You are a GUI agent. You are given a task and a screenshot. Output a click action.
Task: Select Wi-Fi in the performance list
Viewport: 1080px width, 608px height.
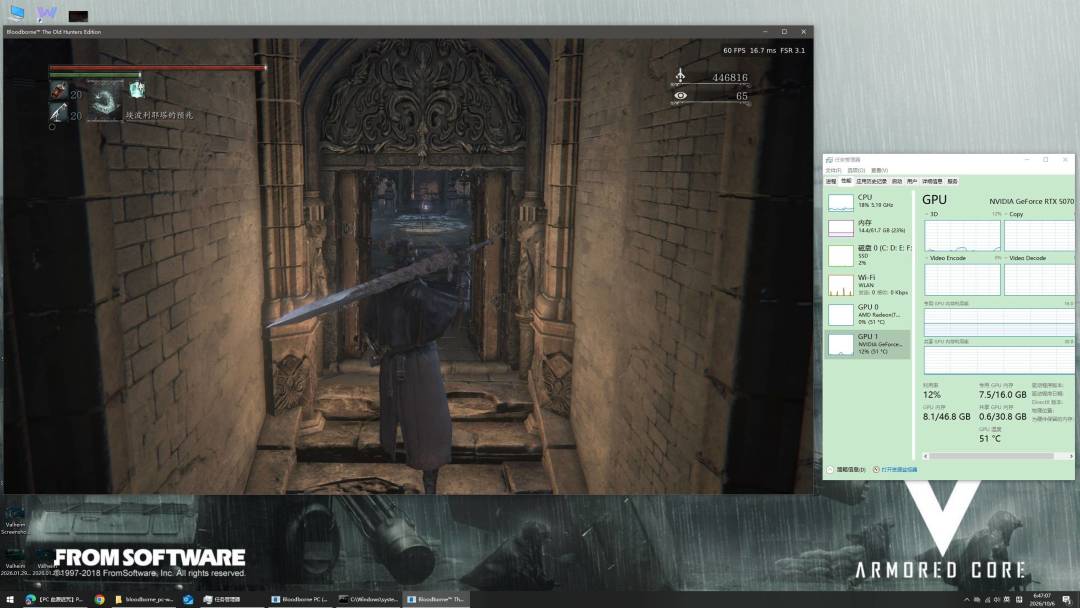pyautogui.click(x=868, y=284)
